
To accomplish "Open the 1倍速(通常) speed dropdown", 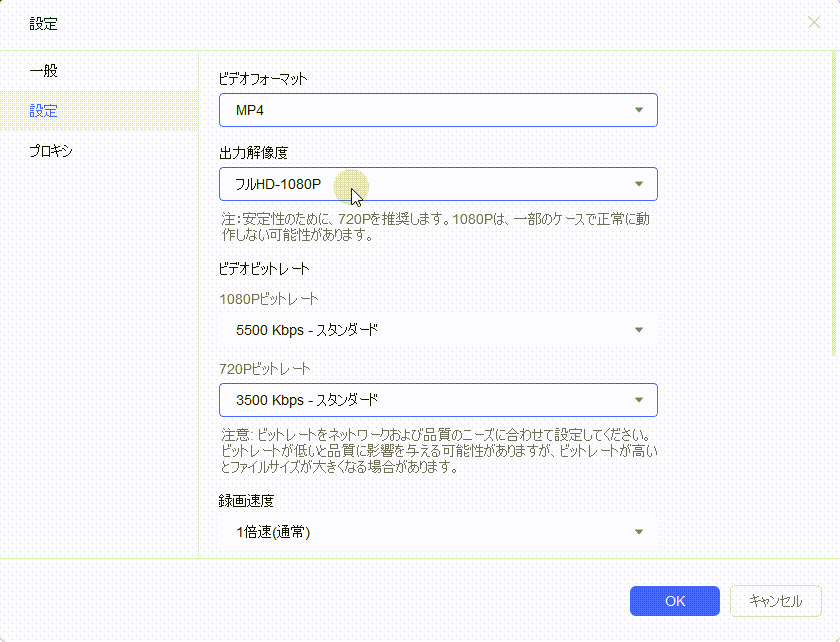I will (437, 531).
